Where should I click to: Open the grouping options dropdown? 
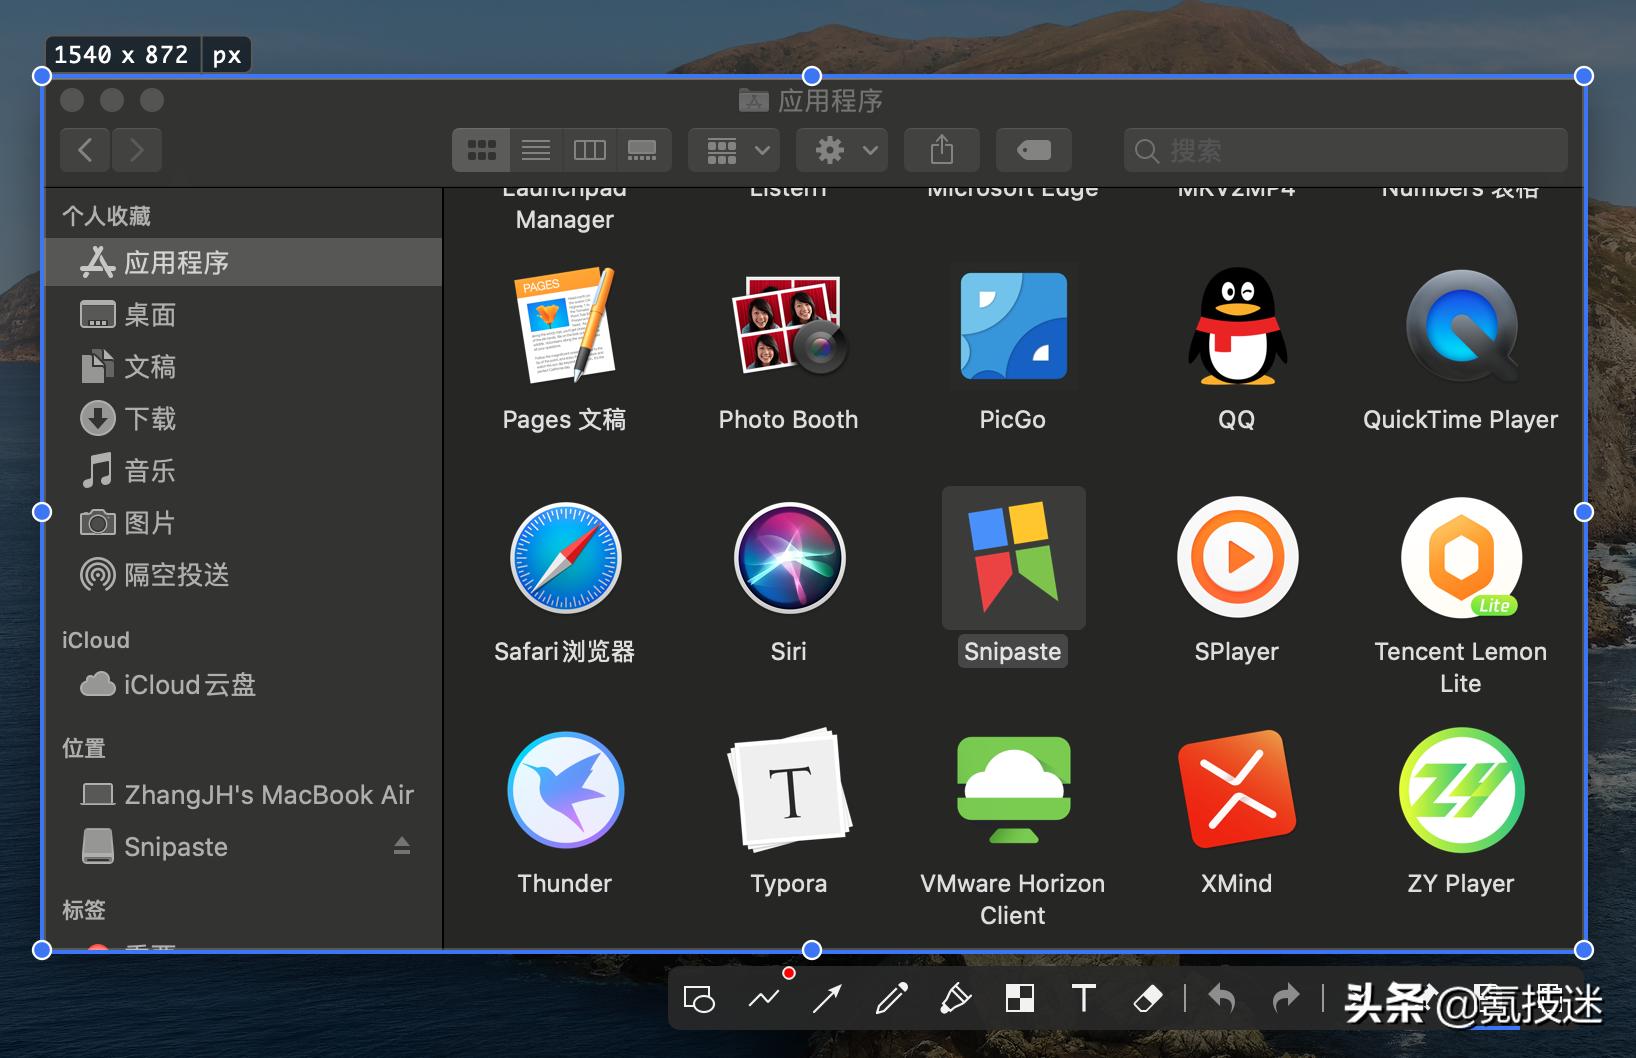733,150
